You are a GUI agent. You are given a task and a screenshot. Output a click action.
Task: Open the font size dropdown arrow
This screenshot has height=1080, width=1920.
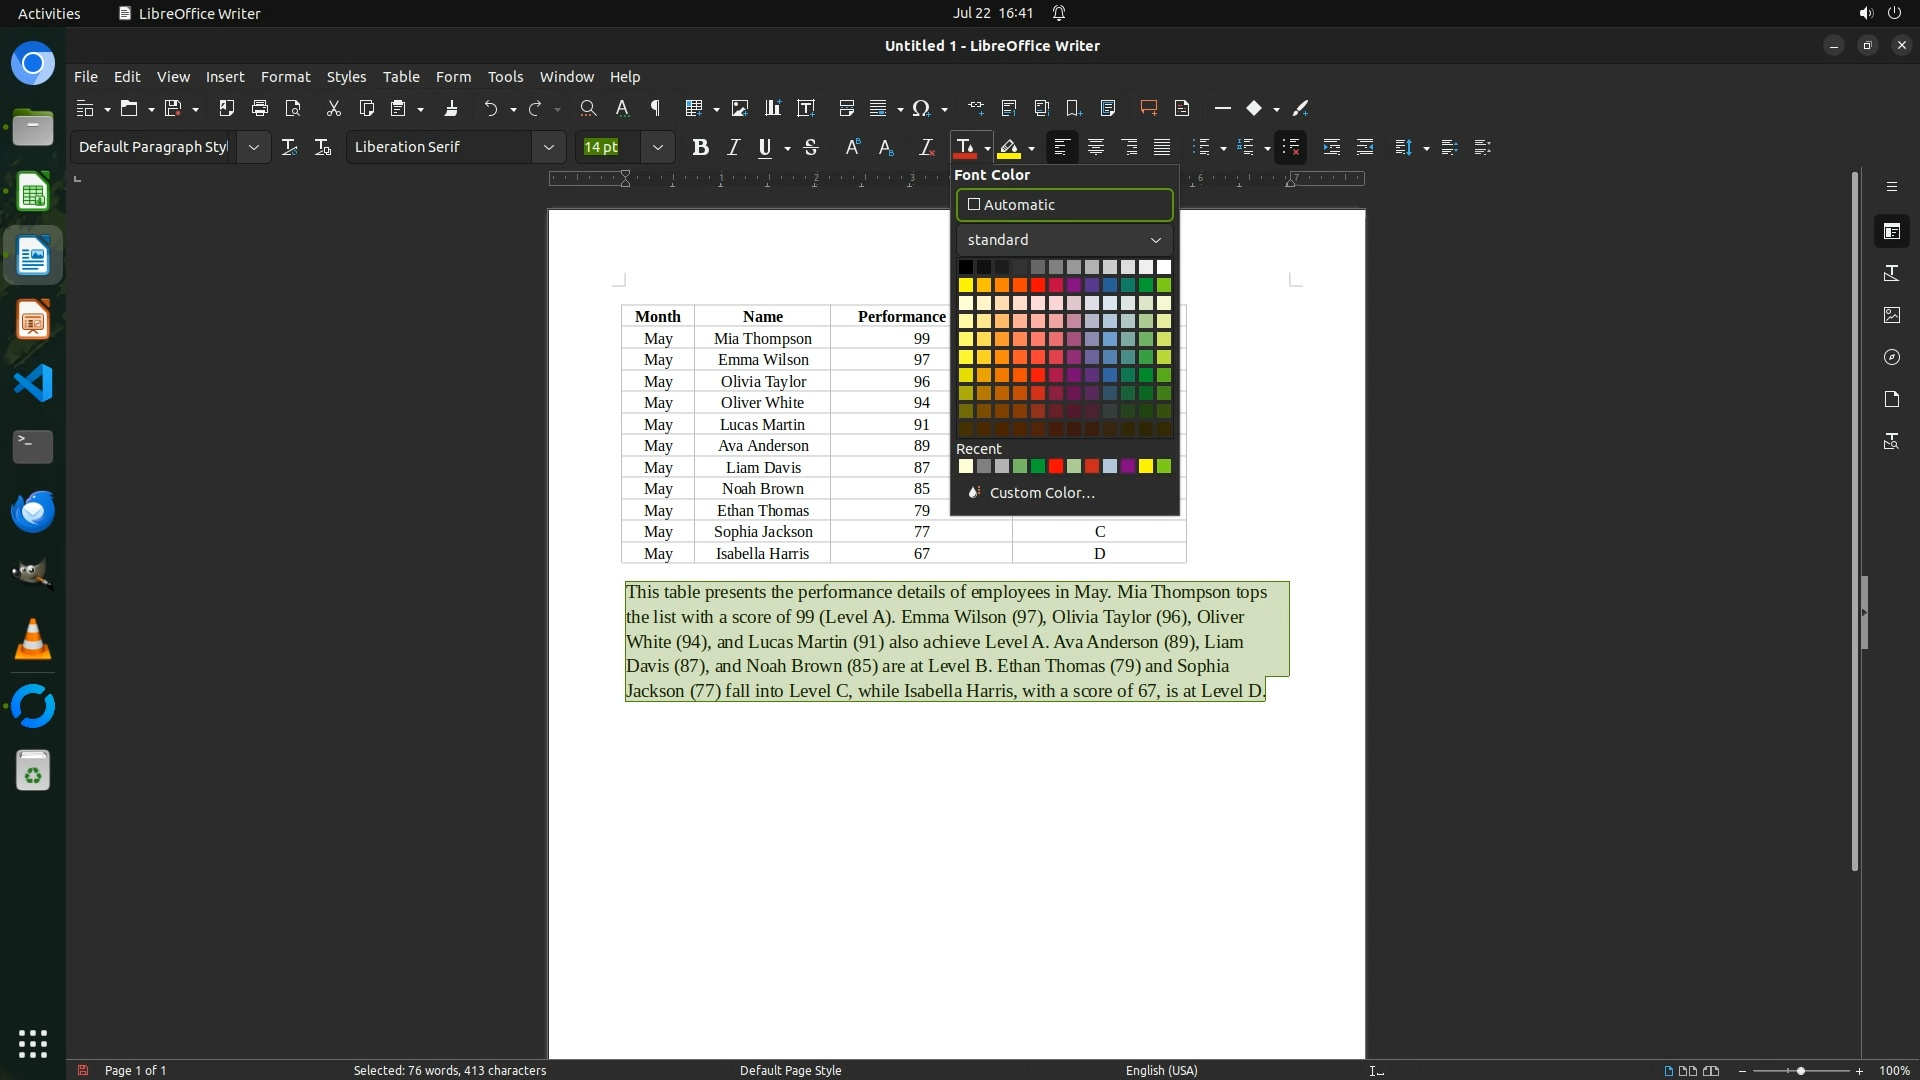point(657,148)
